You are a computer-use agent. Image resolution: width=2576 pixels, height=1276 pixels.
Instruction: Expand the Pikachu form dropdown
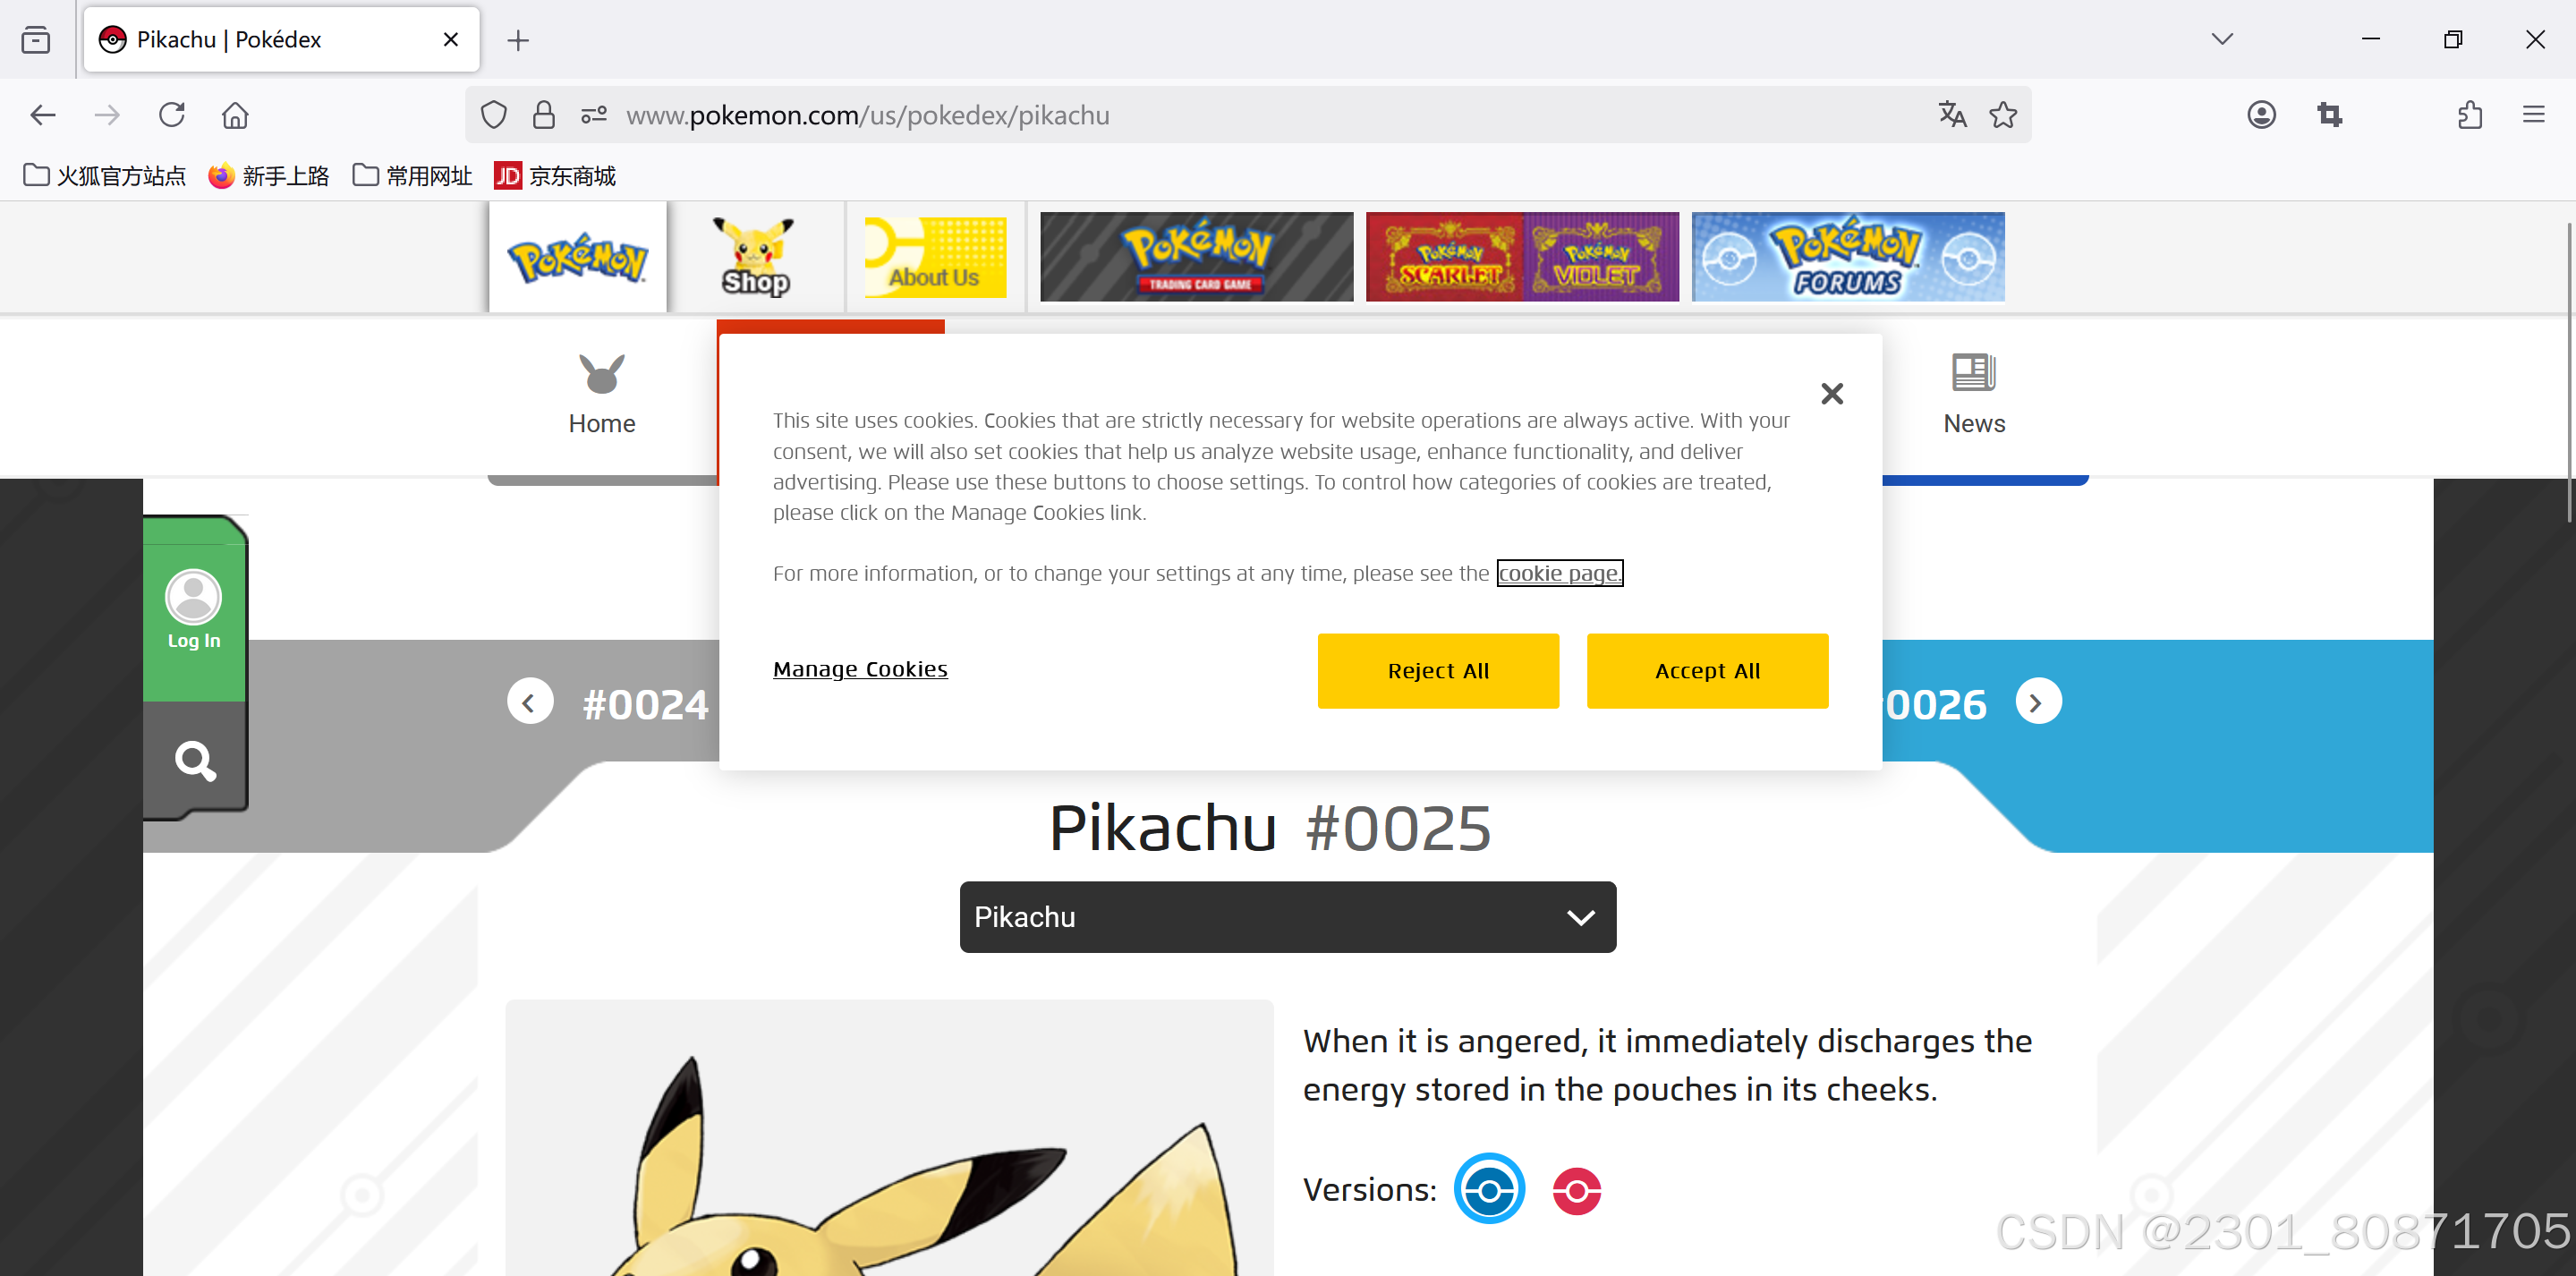click(x=1287, y=916)
